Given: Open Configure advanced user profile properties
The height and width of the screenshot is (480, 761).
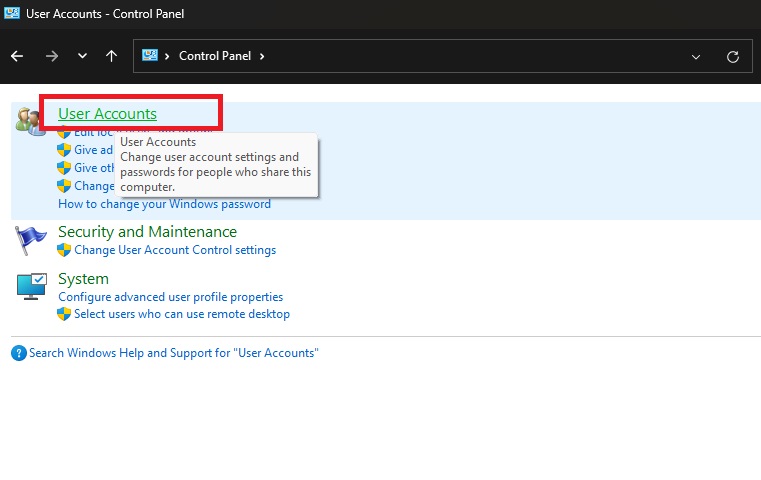Looking at the screenshot, I should coord(170,297).
